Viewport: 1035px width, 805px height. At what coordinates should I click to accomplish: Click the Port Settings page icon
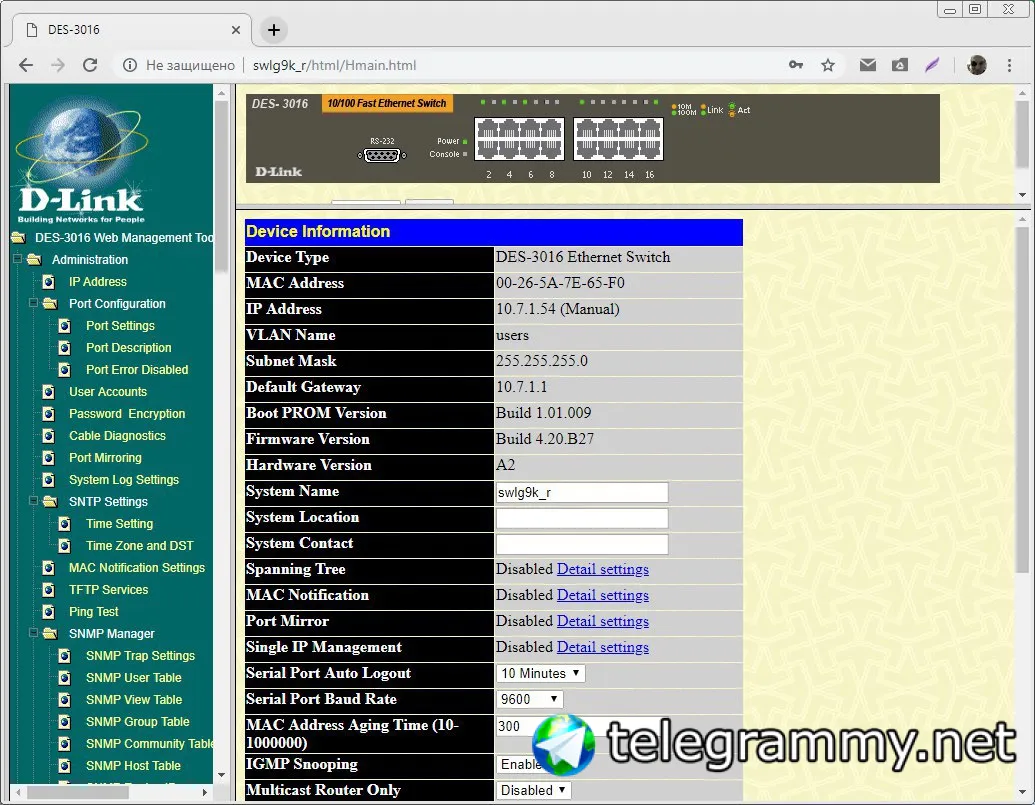(65, 326)
